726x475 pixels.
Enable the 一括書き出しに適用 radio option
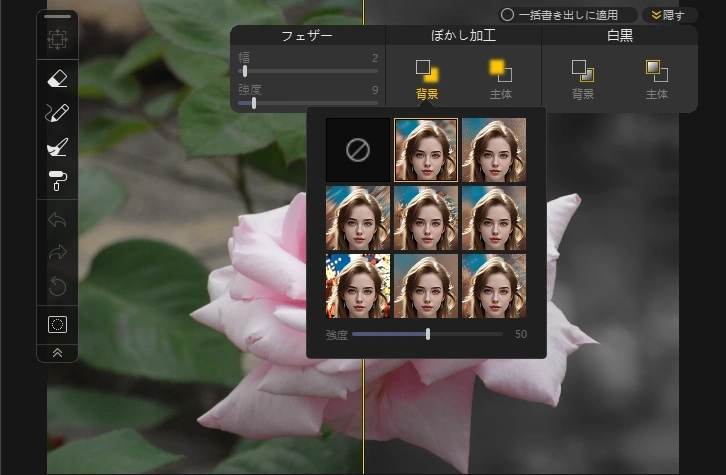pyautogui.click(x=508, y=15)
